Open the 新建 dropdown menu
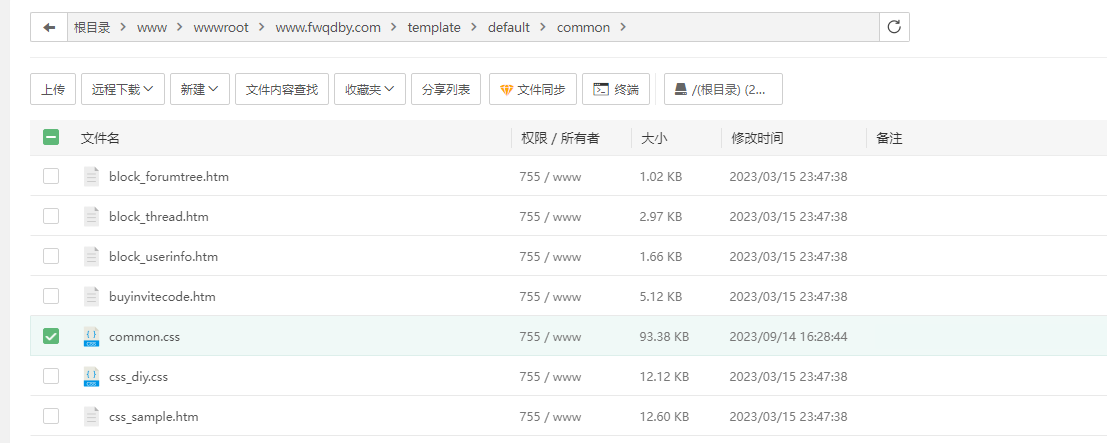 click(199, 89)
